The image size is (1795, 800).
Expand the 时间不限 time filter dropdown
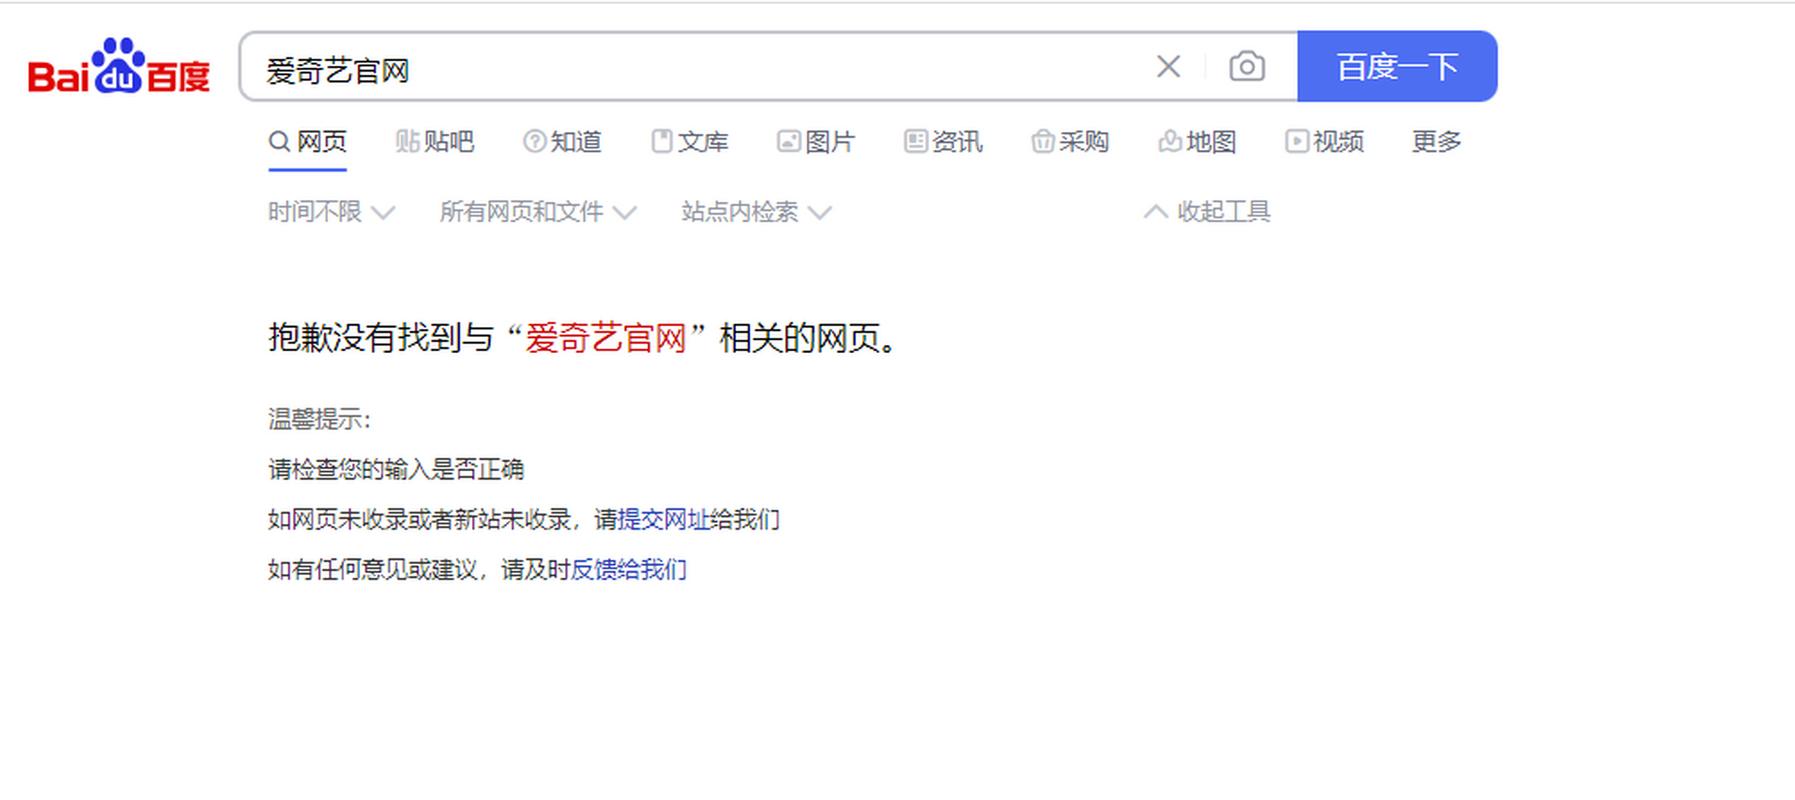tap(331, 212)
